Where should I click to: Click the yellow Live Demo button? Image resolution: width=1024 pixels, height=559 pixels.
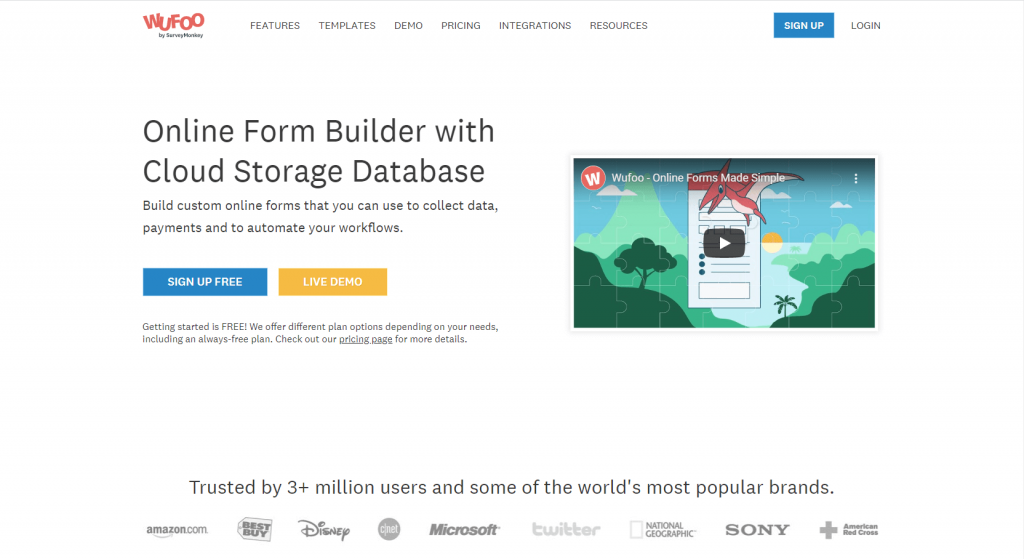[x=332, y=282]
